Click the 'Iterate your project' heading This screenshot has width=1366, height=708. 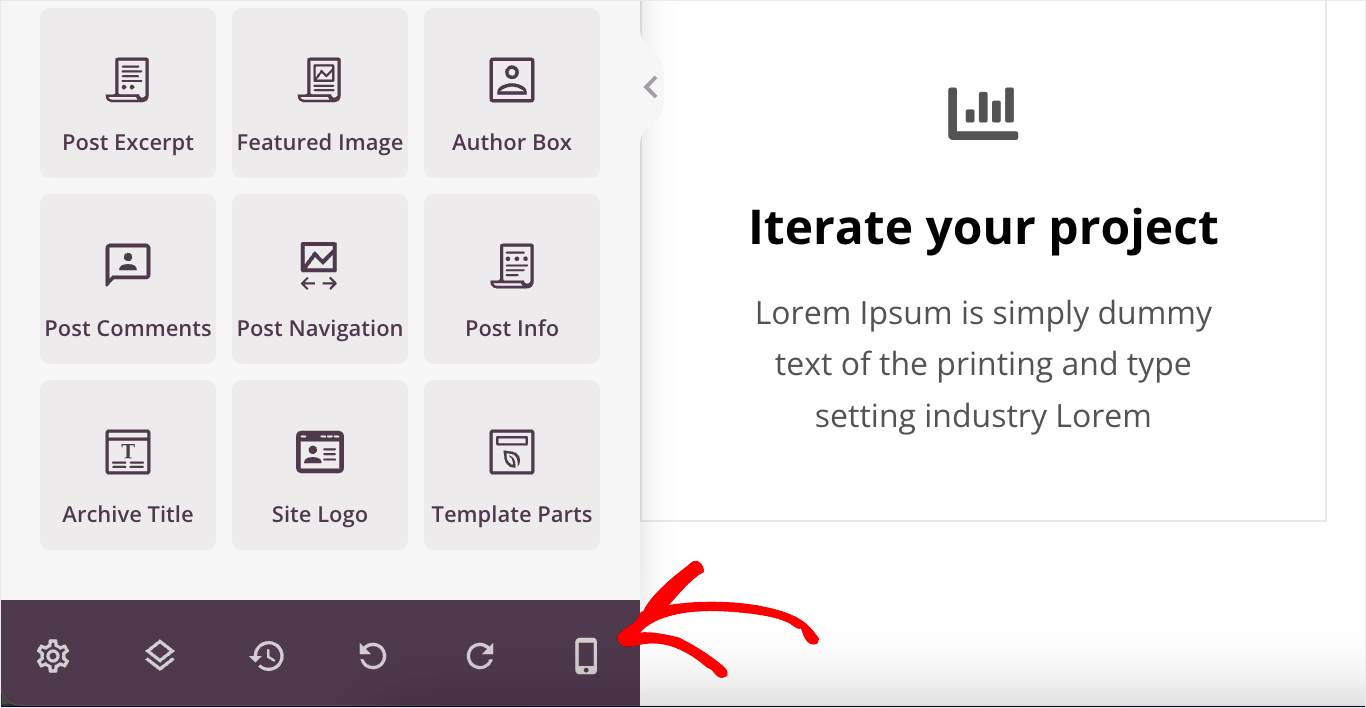tap(983, 227)
